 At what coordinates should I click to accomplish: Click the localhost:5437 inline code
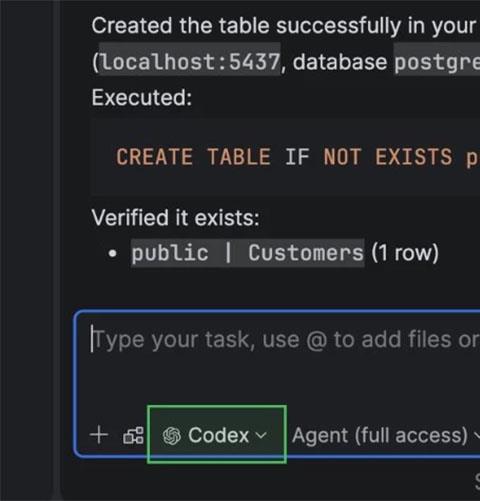tap(190, 62)
